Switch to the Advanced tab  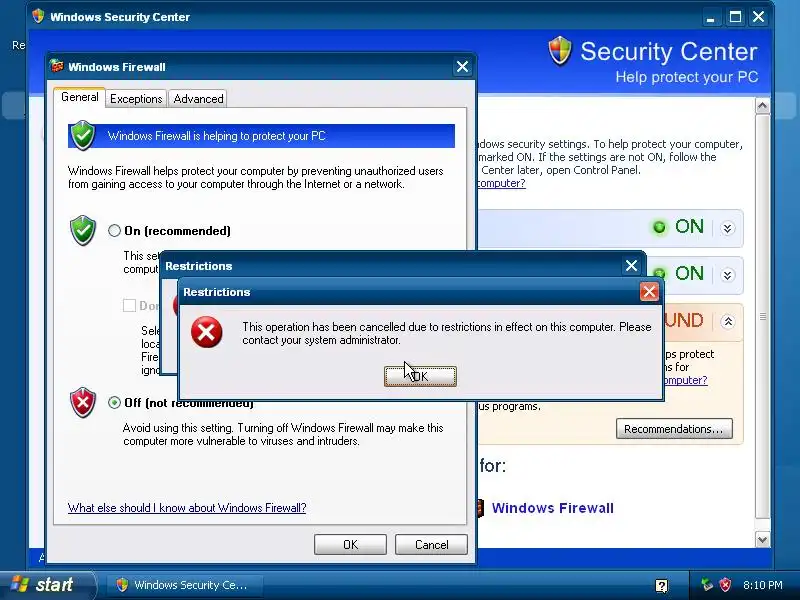(x=198, y=98)
